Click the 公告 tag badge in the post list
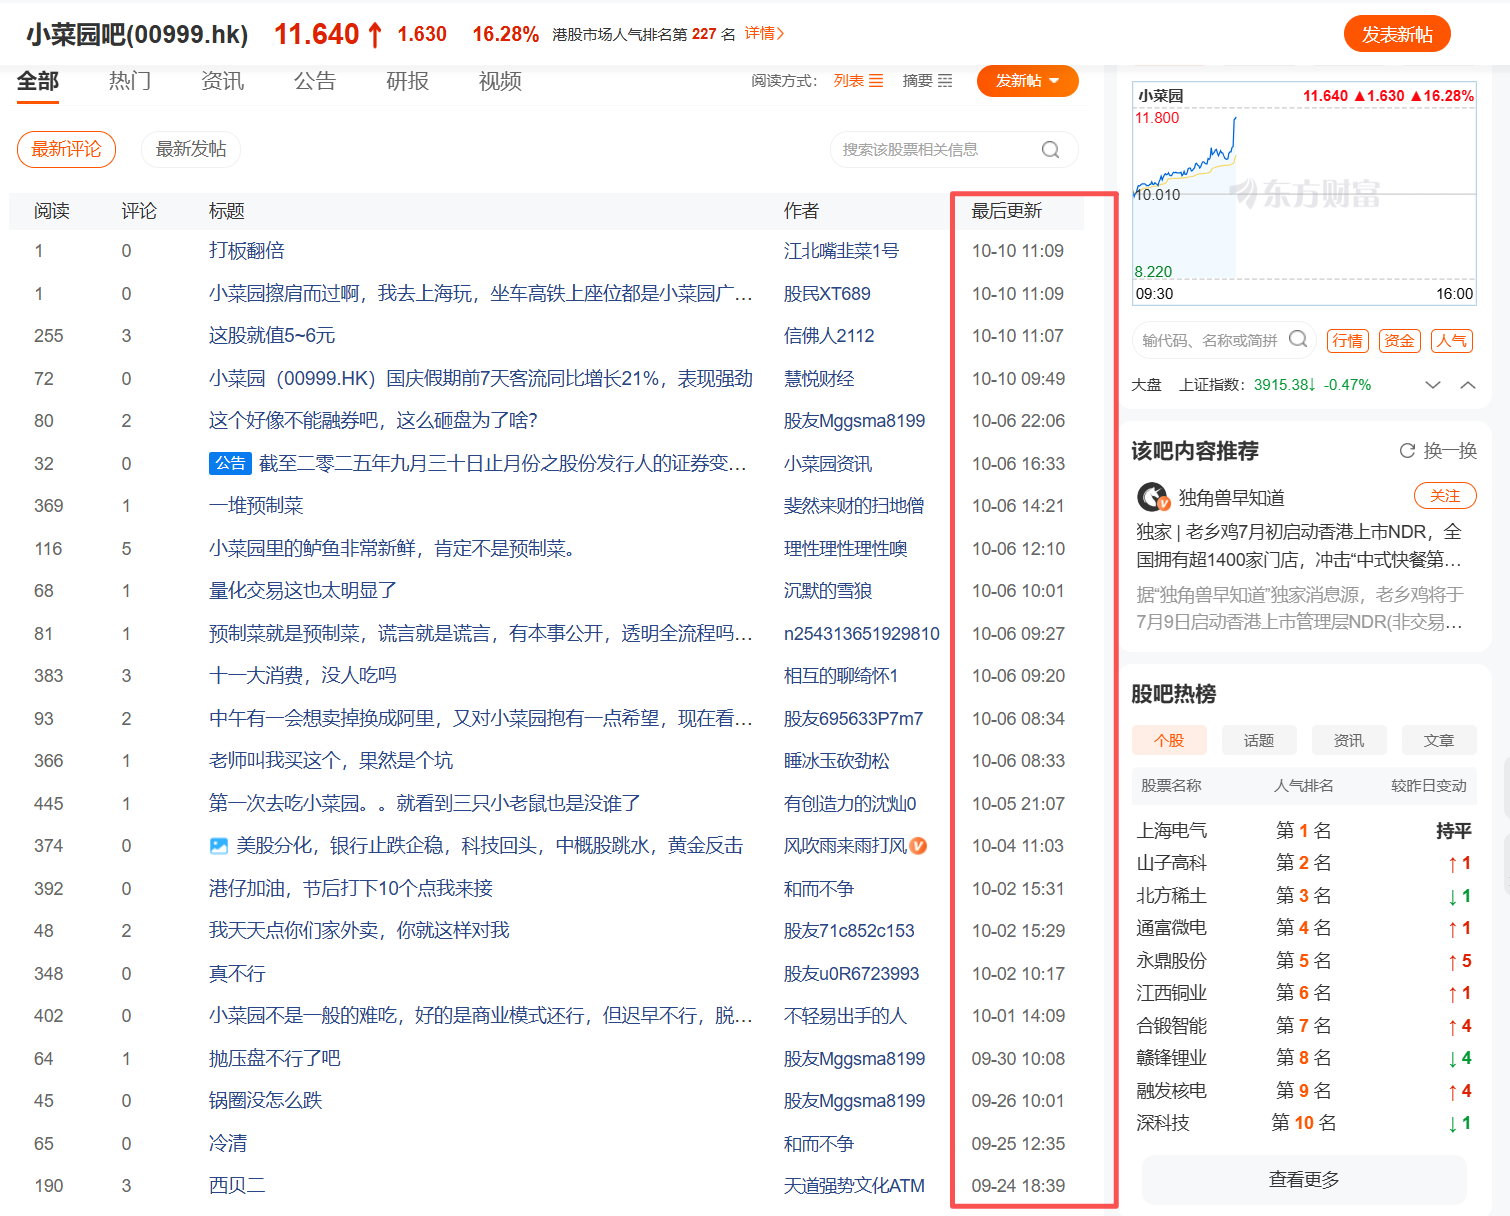 pos(230,463)
